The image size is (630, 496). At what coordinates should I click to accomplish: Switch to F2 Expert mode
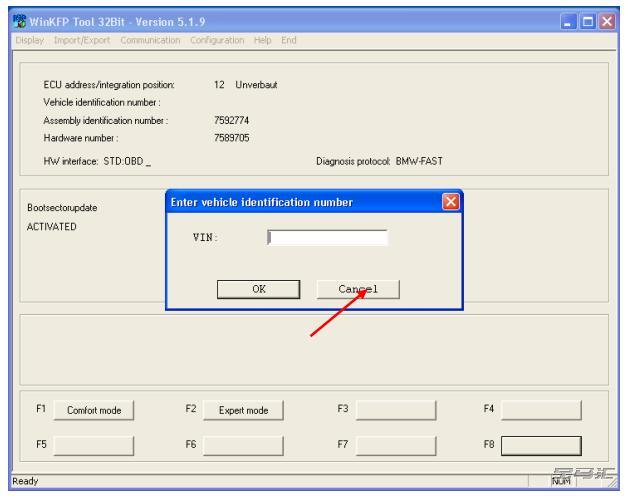(x=243, y=409)
